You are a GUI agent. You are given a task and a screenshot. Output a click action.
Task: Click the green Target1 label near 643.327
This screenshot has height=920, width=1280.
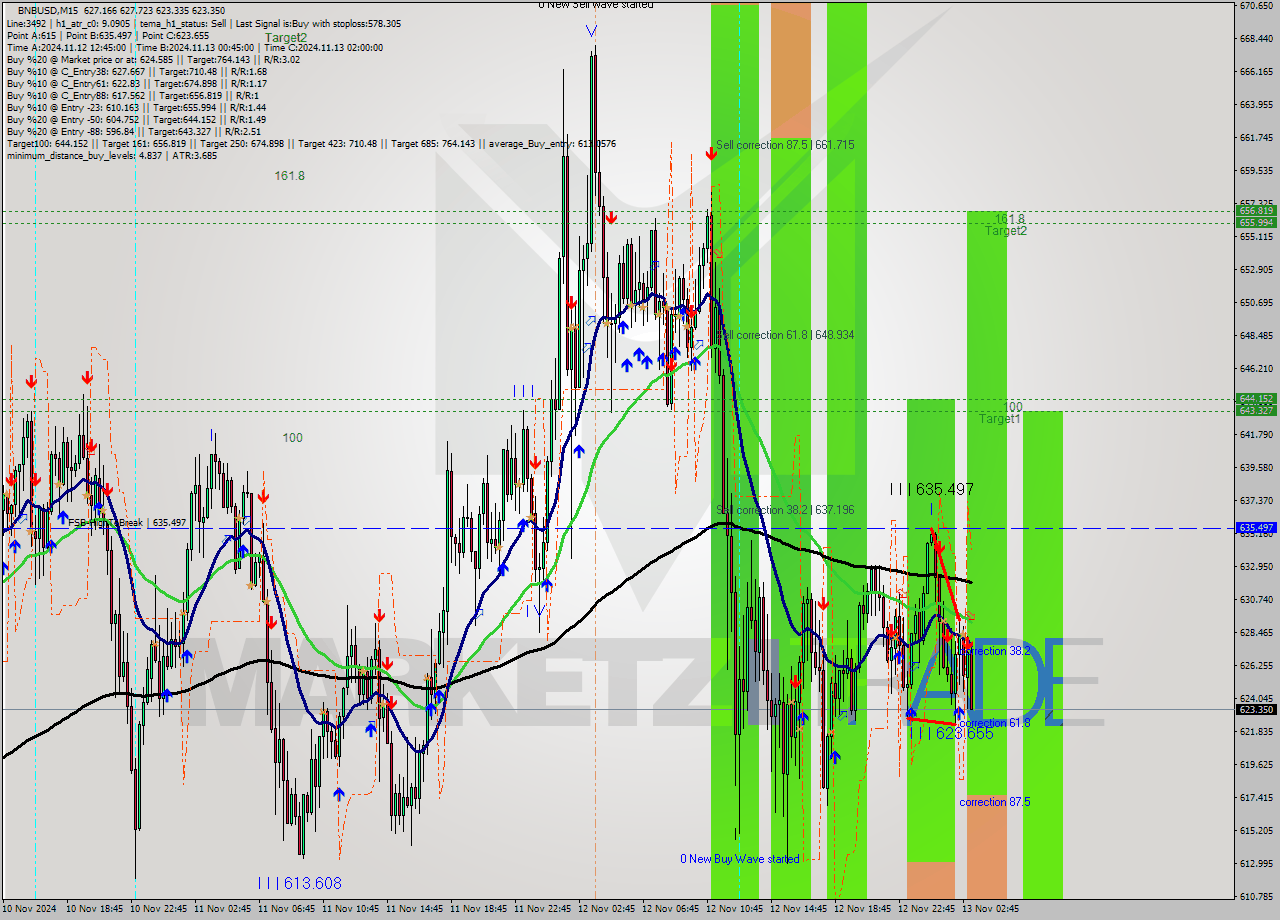pos(1000,419)
